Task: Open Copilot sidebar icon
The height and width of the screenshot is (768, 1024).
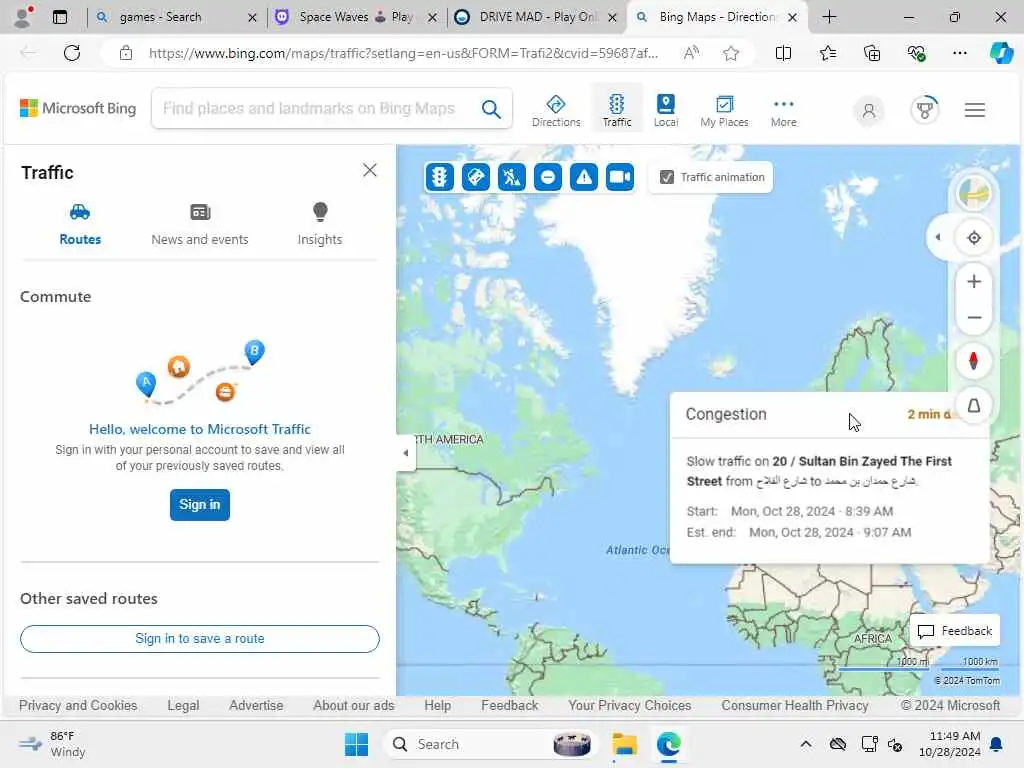Action: (x=1001, y=53)
